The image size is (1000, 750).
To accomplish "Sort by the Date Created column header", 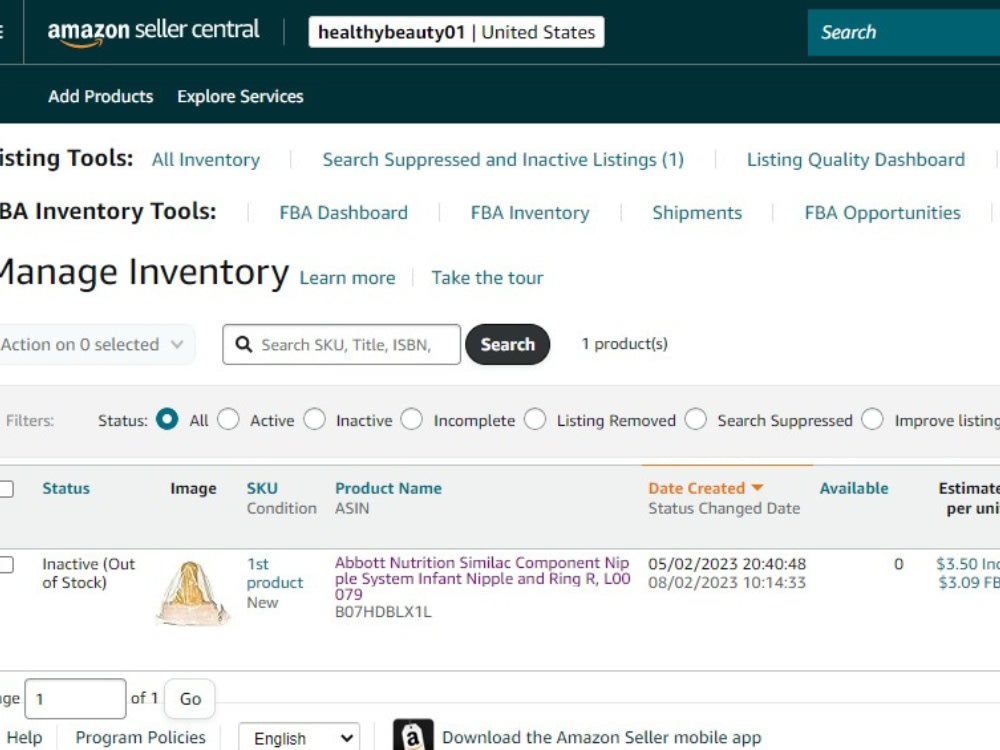I will [696, 489].
